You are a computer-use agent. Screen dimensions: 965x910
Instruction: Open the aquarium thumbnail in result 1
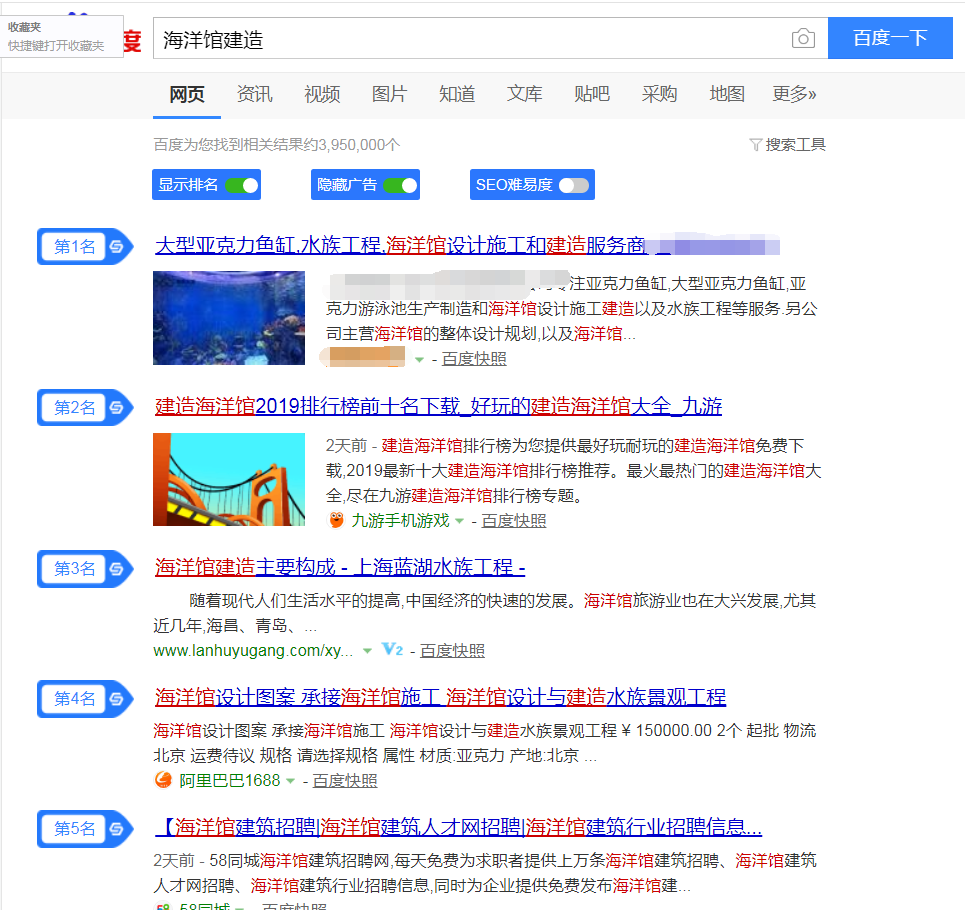(x=229, y=318)
